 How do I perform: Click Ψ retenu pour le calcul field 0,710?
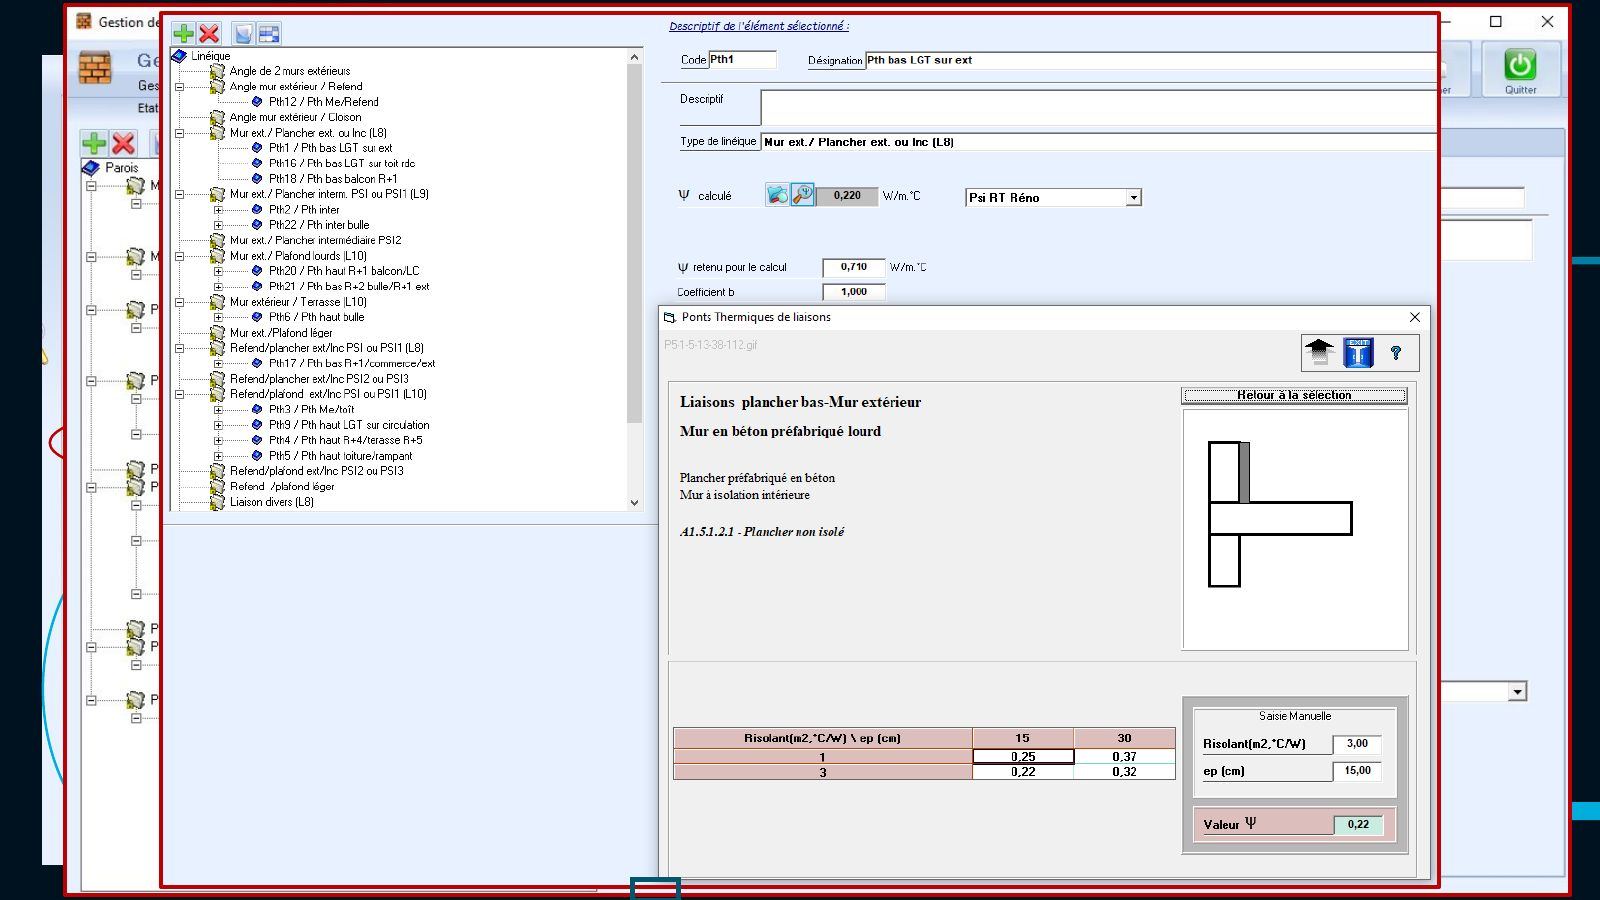pos(853,267)
